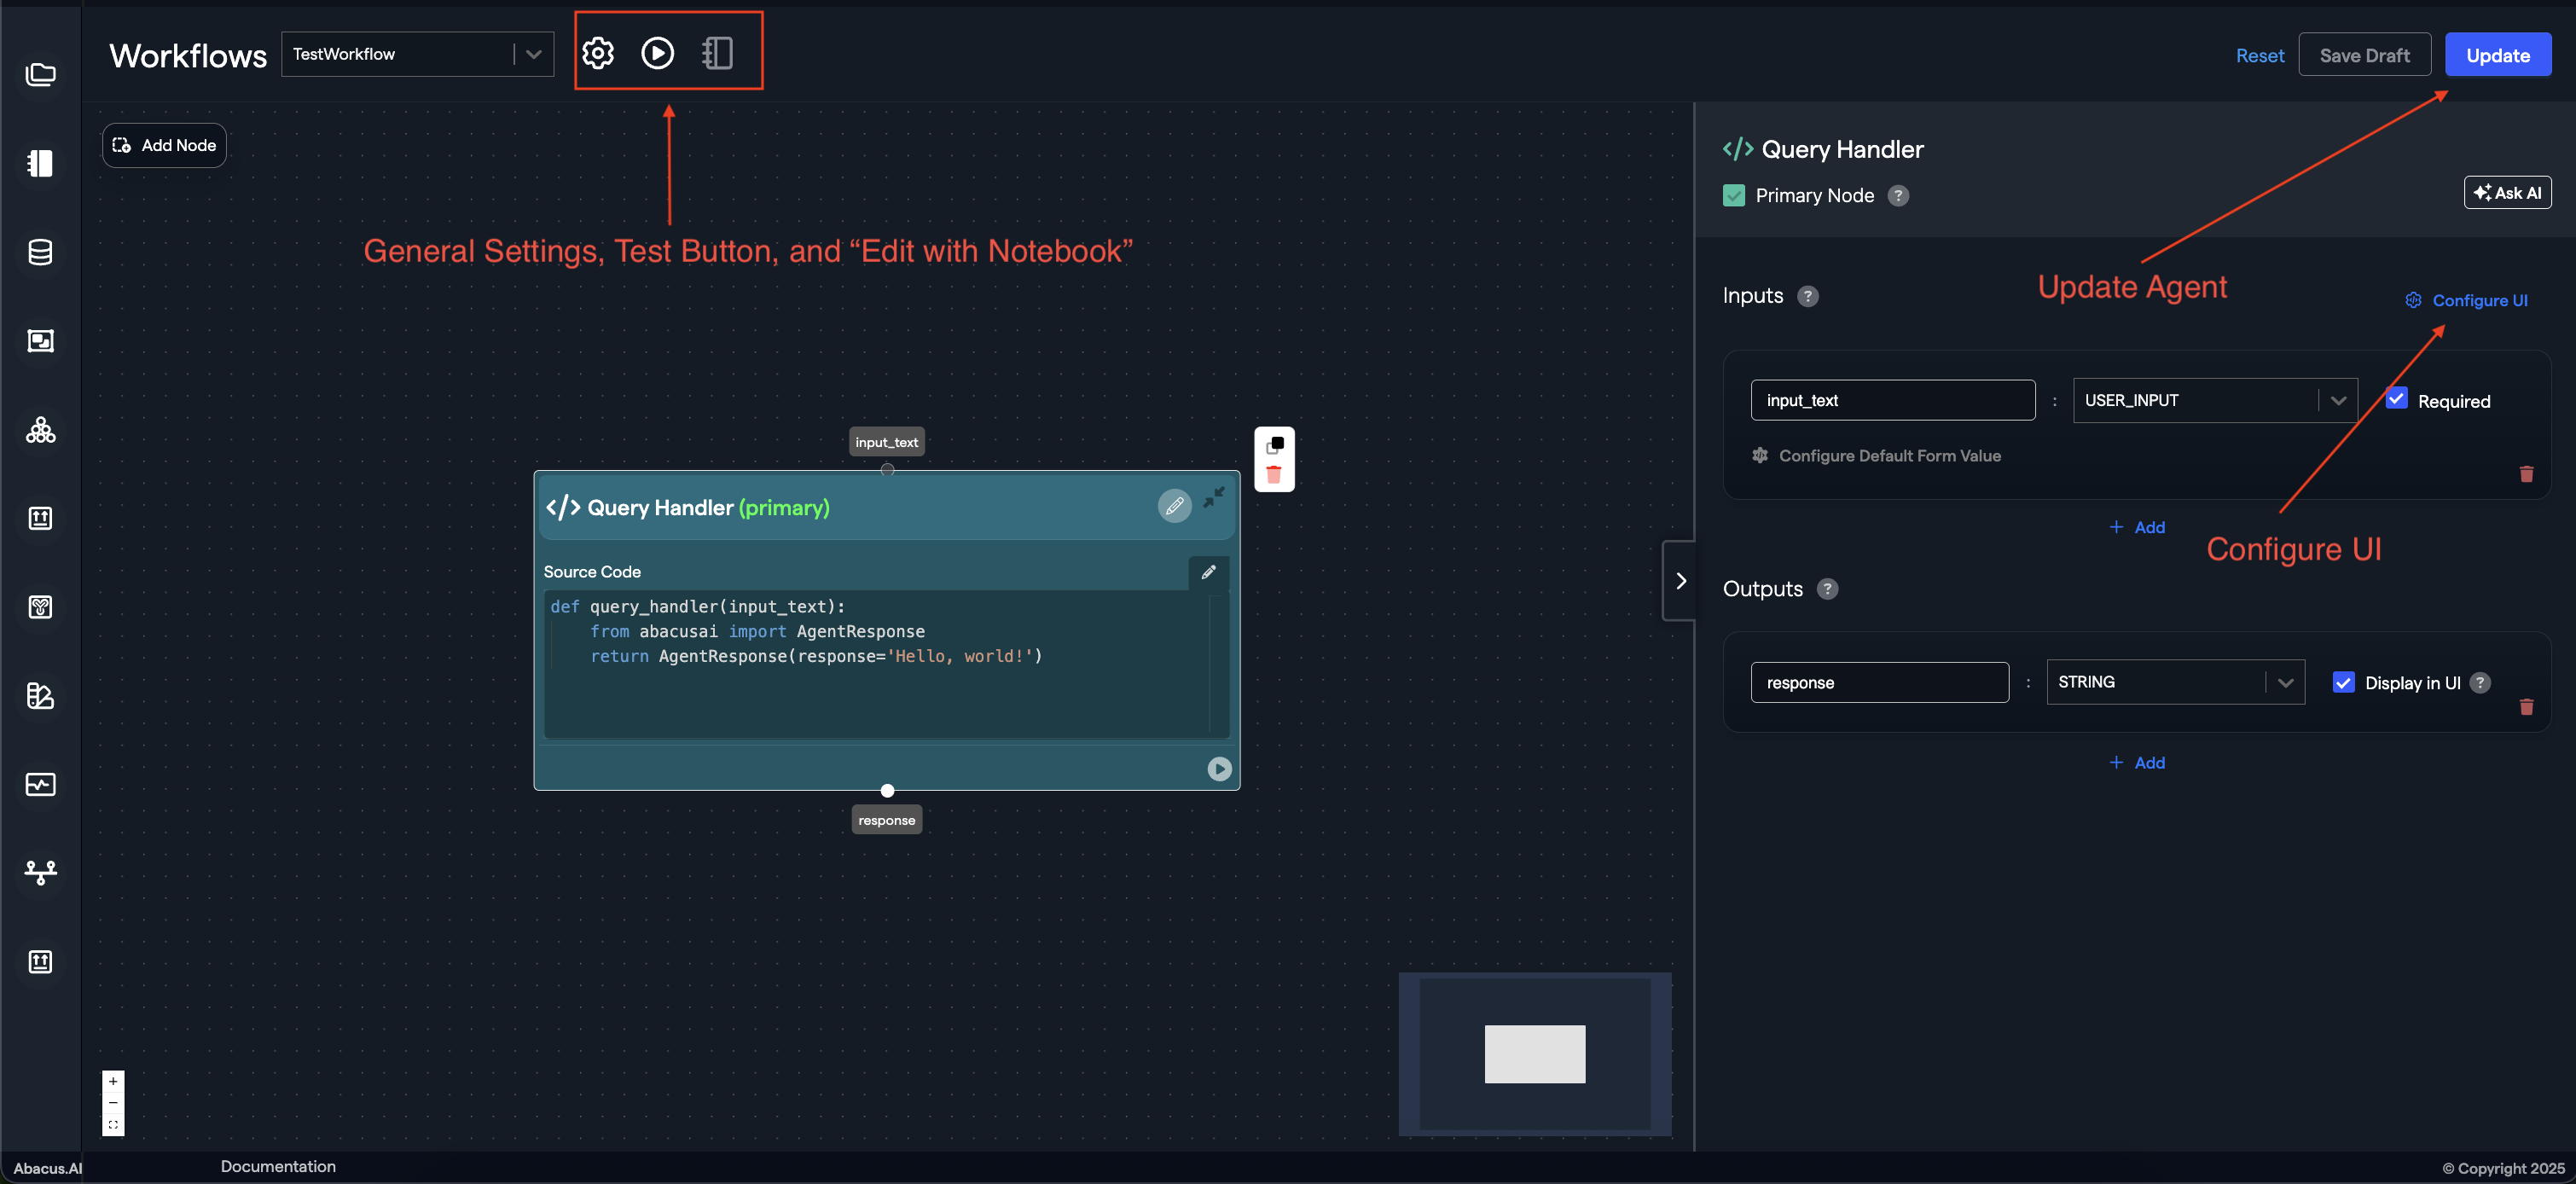Click the Test workflow play button
Image resolution: width=2576 pixels, height=1184 pixels.
(x=657, y=53)
